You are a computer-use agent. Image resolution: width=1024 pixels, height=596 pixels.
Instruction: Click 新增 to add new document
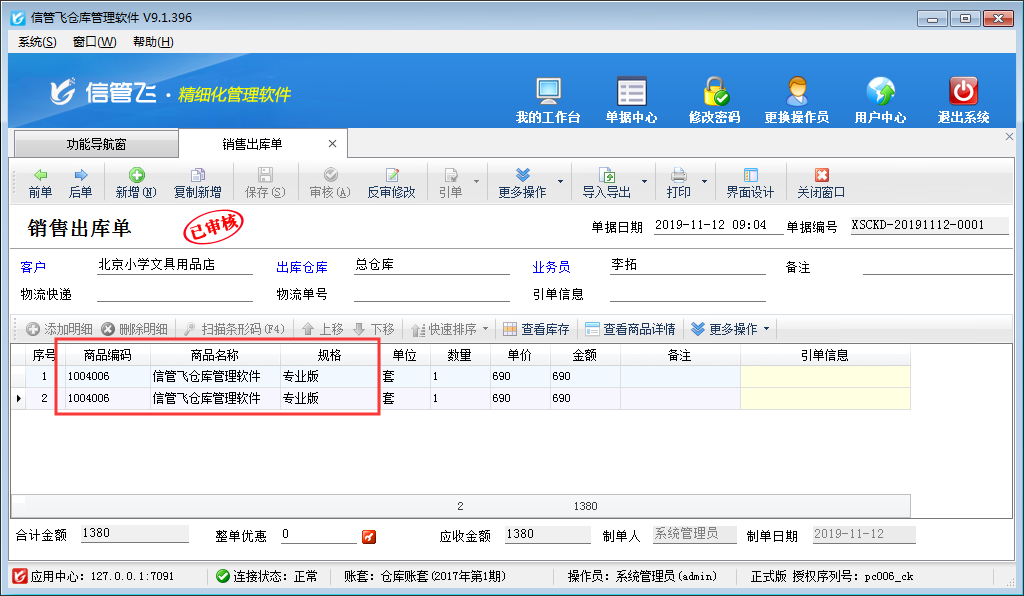click(136, 183)
